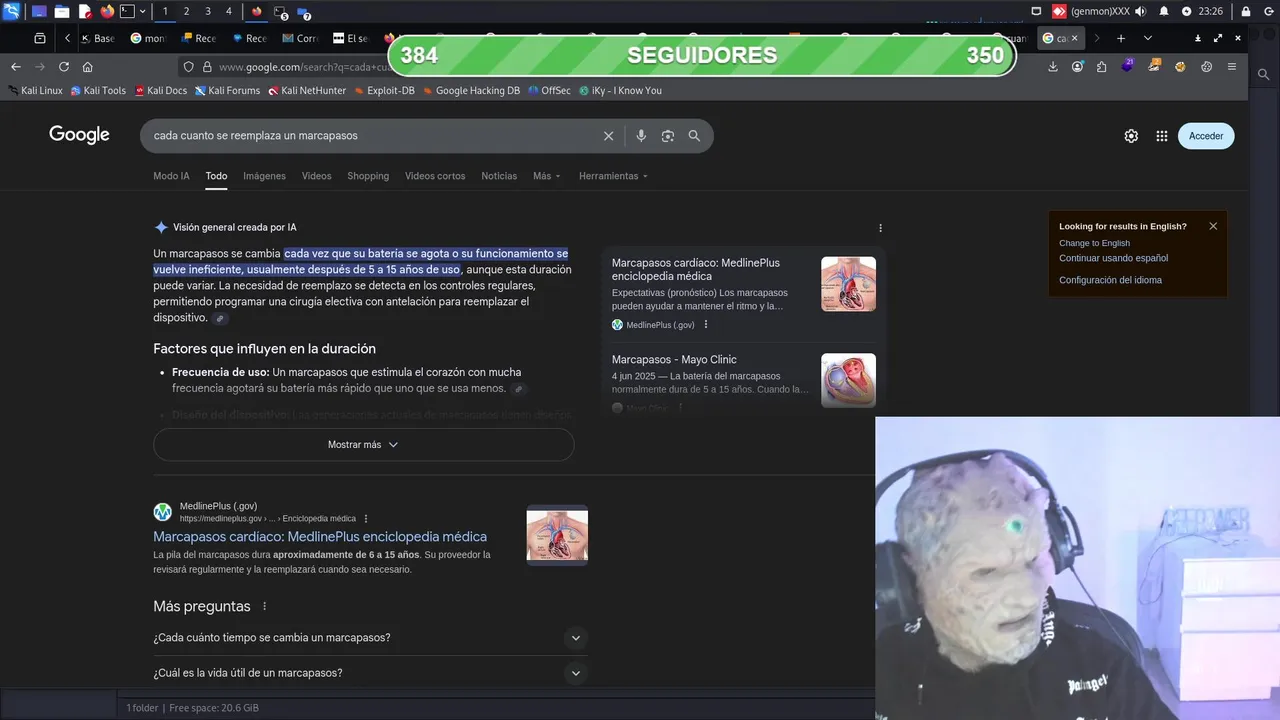
Task: Open the Firefox account icon
Action: click(1077, 67)
